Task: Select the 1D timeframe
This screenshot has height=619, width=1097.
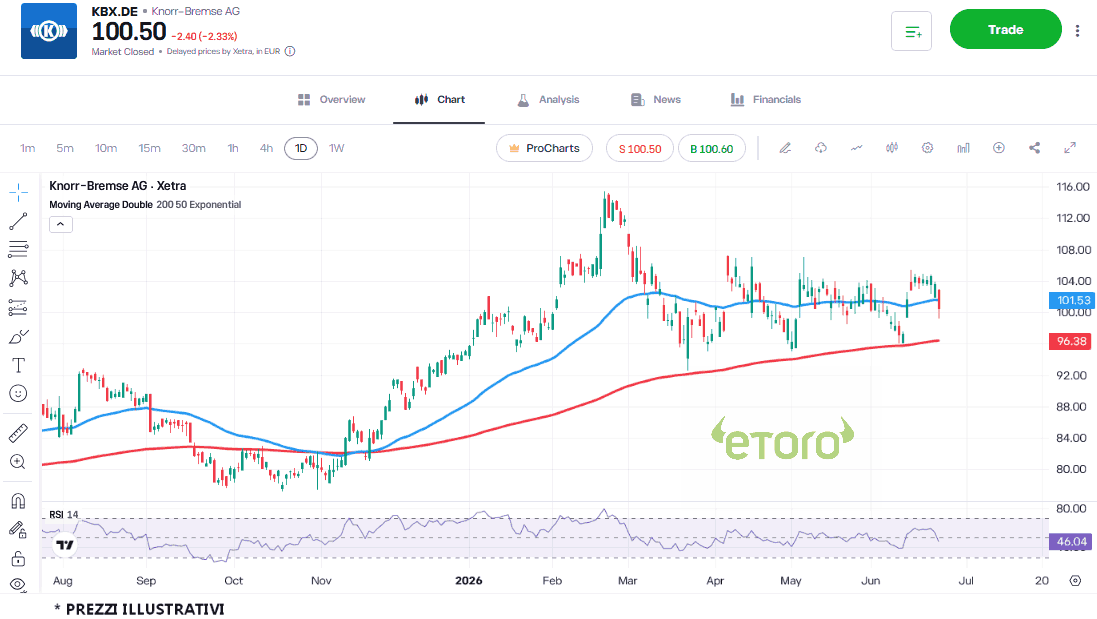Action: coord(301,148)
